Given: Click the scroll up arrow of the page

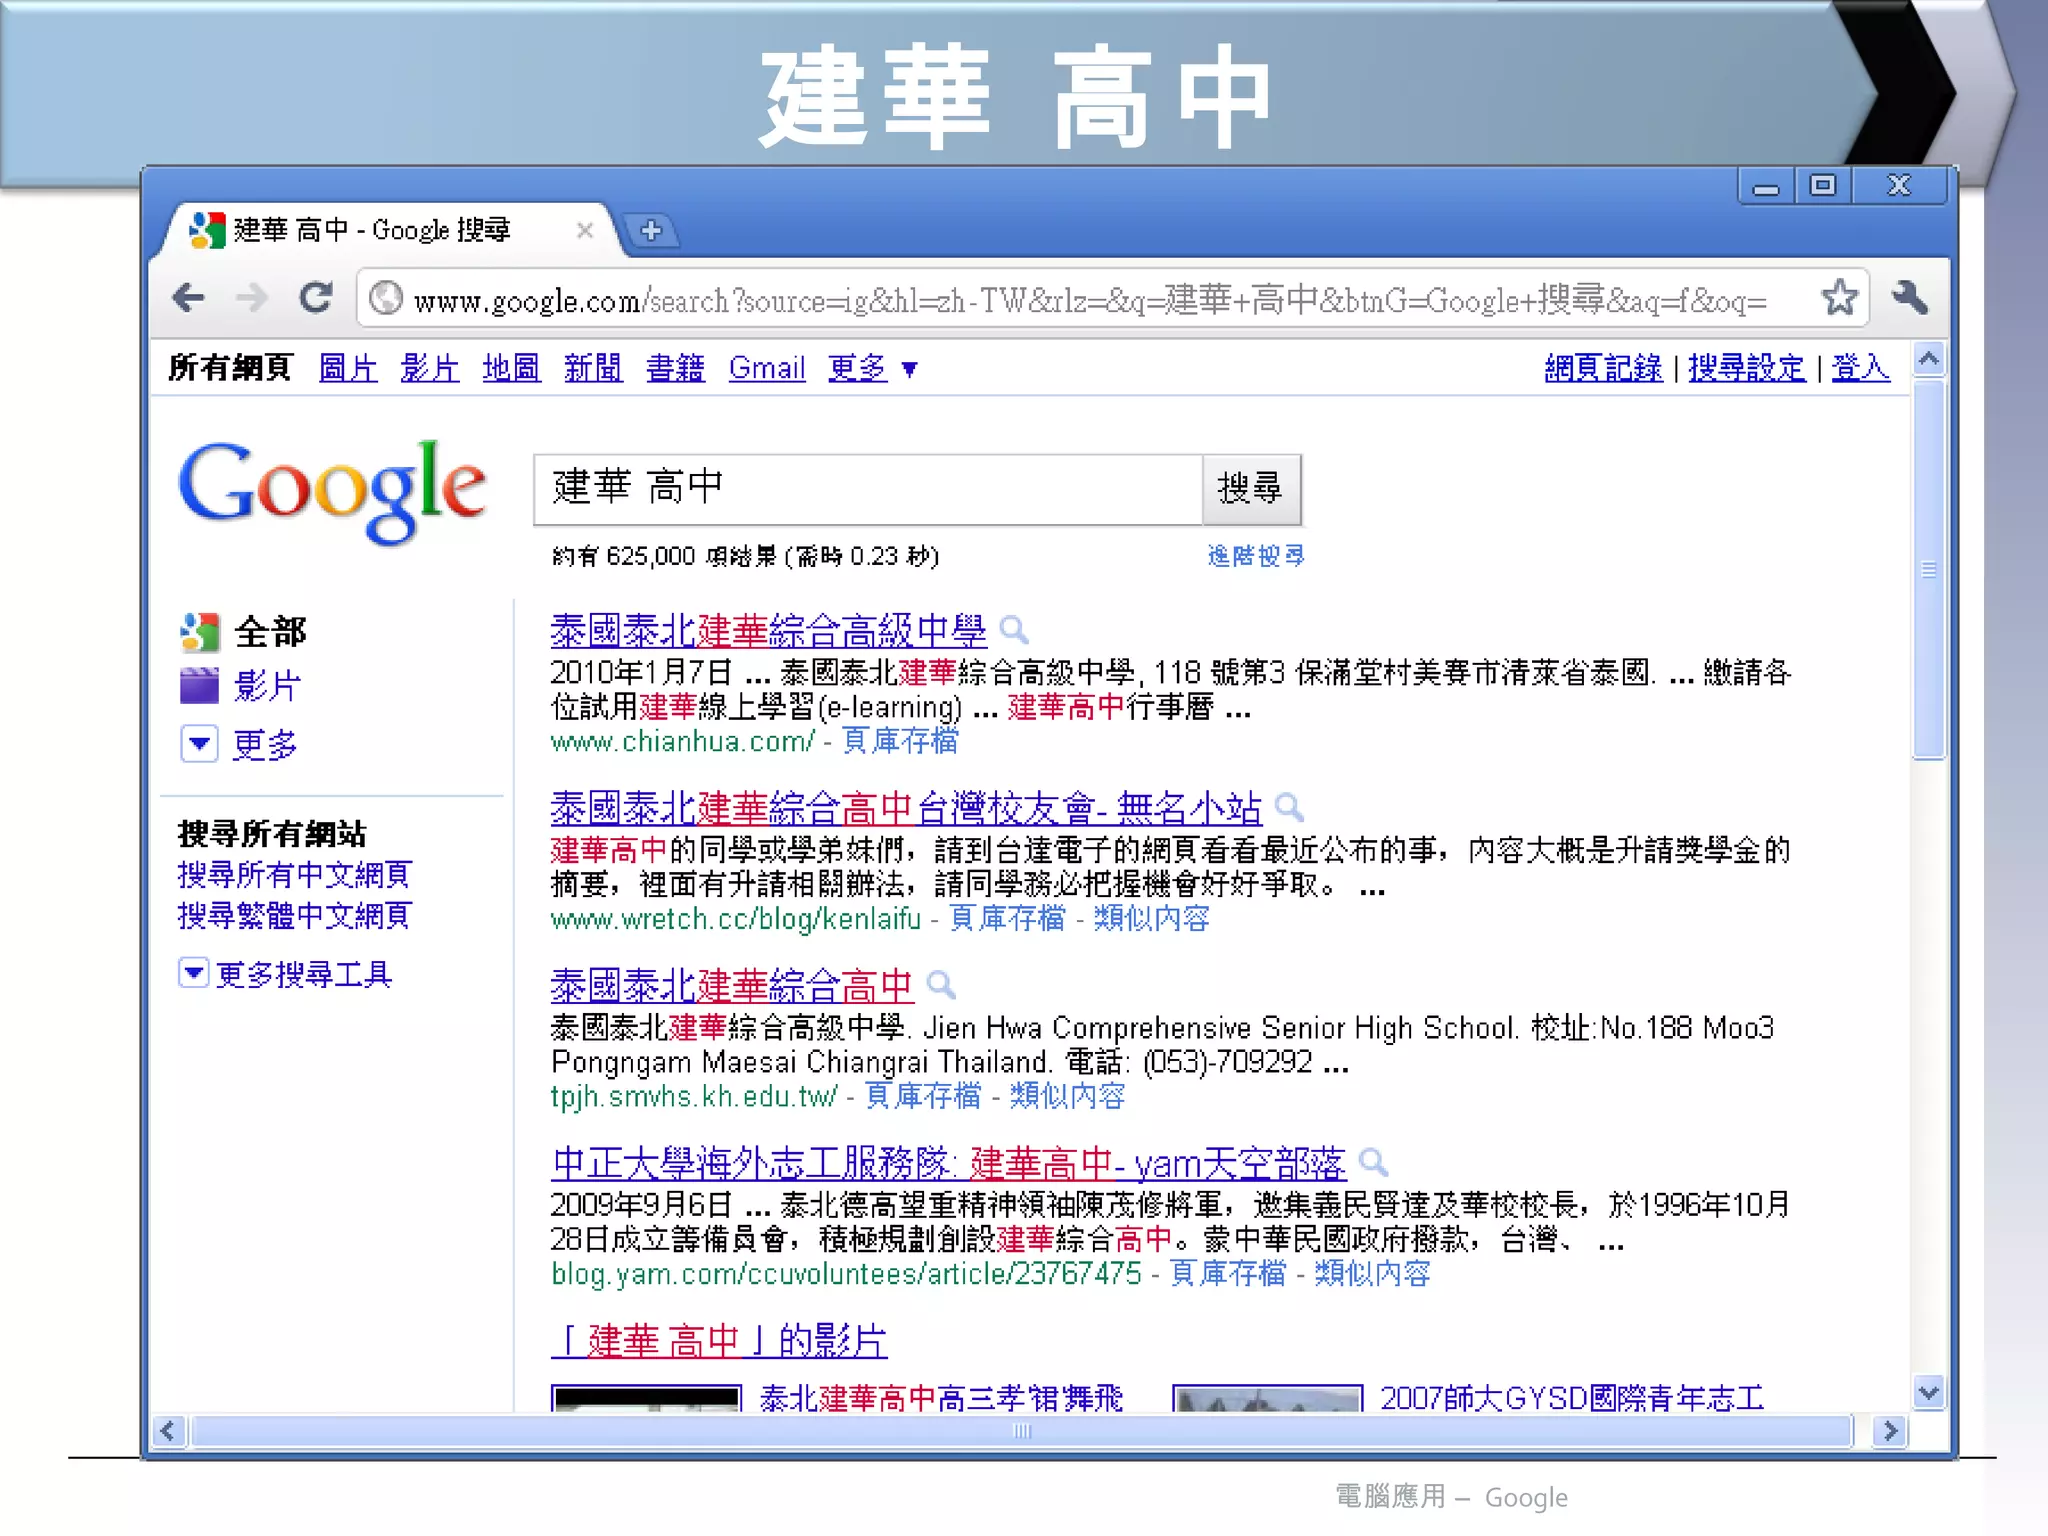Looking at the screenshot, I should (1929, 359).
